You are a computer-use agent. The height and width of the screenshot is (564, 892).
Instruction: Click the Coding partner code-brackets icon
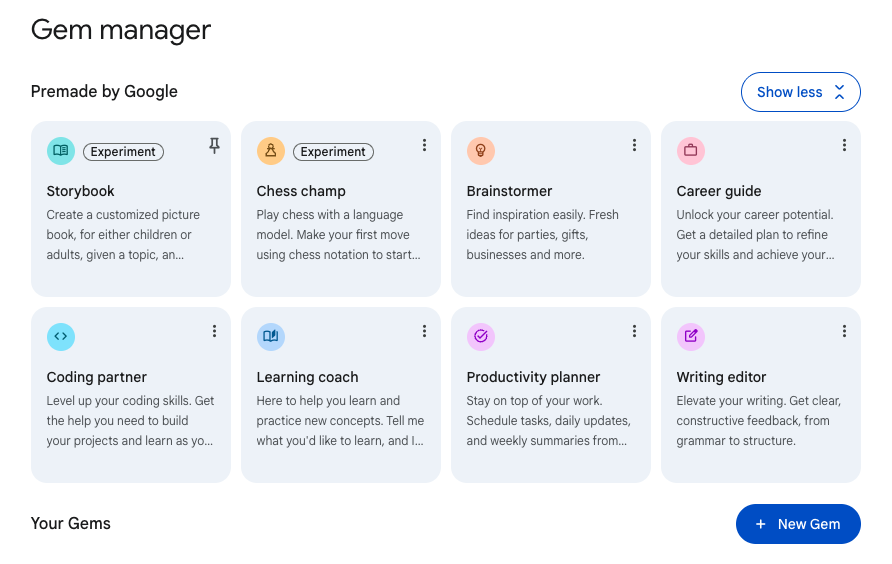point(61,337)
